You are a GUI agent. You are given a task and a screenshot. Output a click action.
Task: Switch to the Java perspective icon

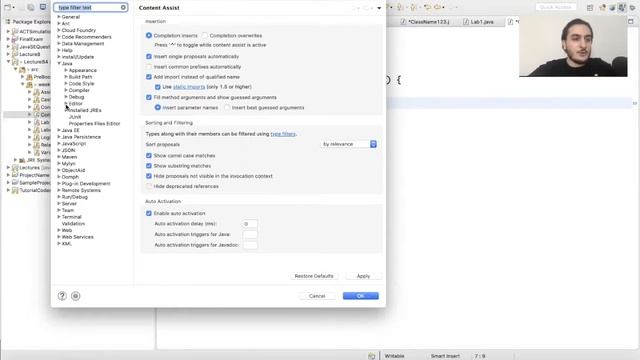click(x=622, y=7)
